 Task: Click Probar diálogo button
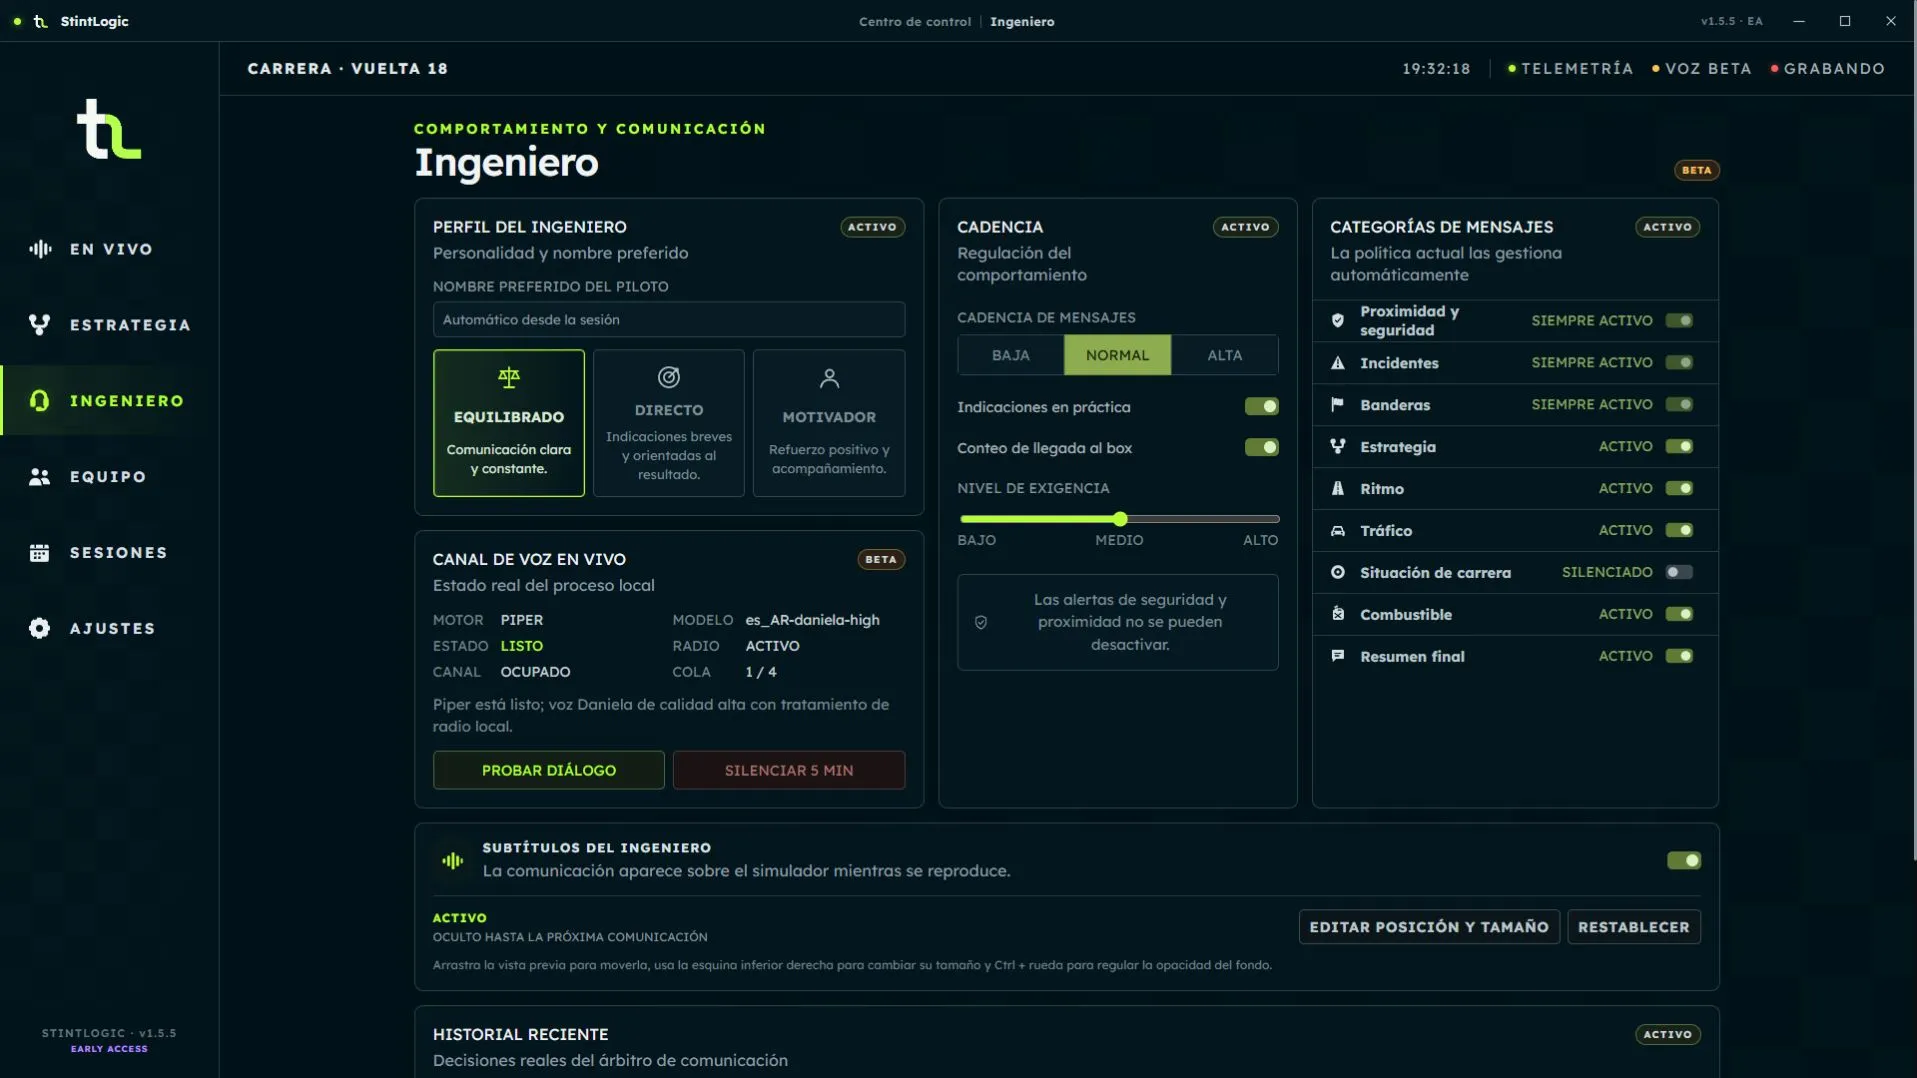[549, 770]
